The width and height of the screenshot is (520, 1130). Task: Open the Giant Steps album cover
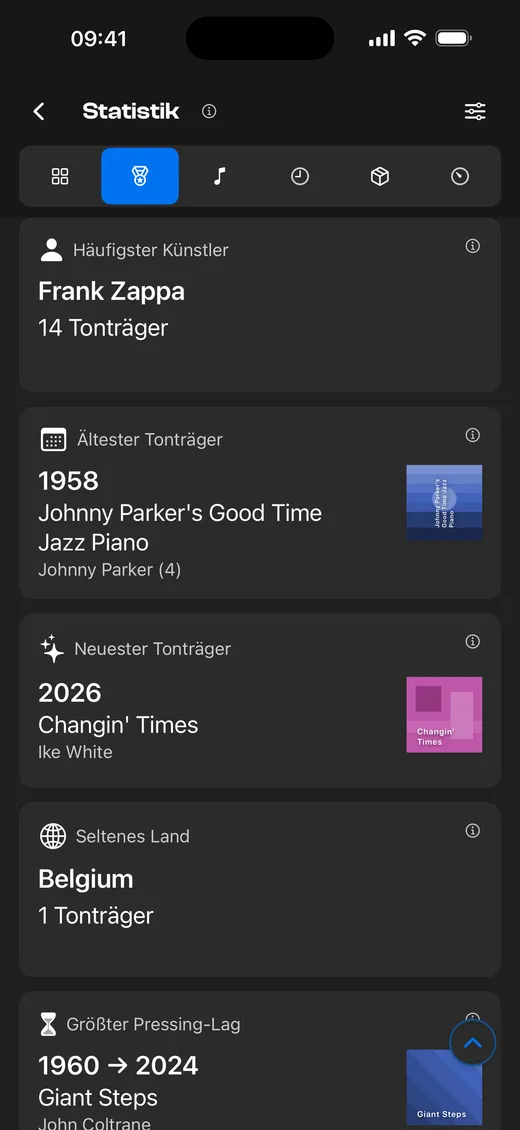(444, 1087)
